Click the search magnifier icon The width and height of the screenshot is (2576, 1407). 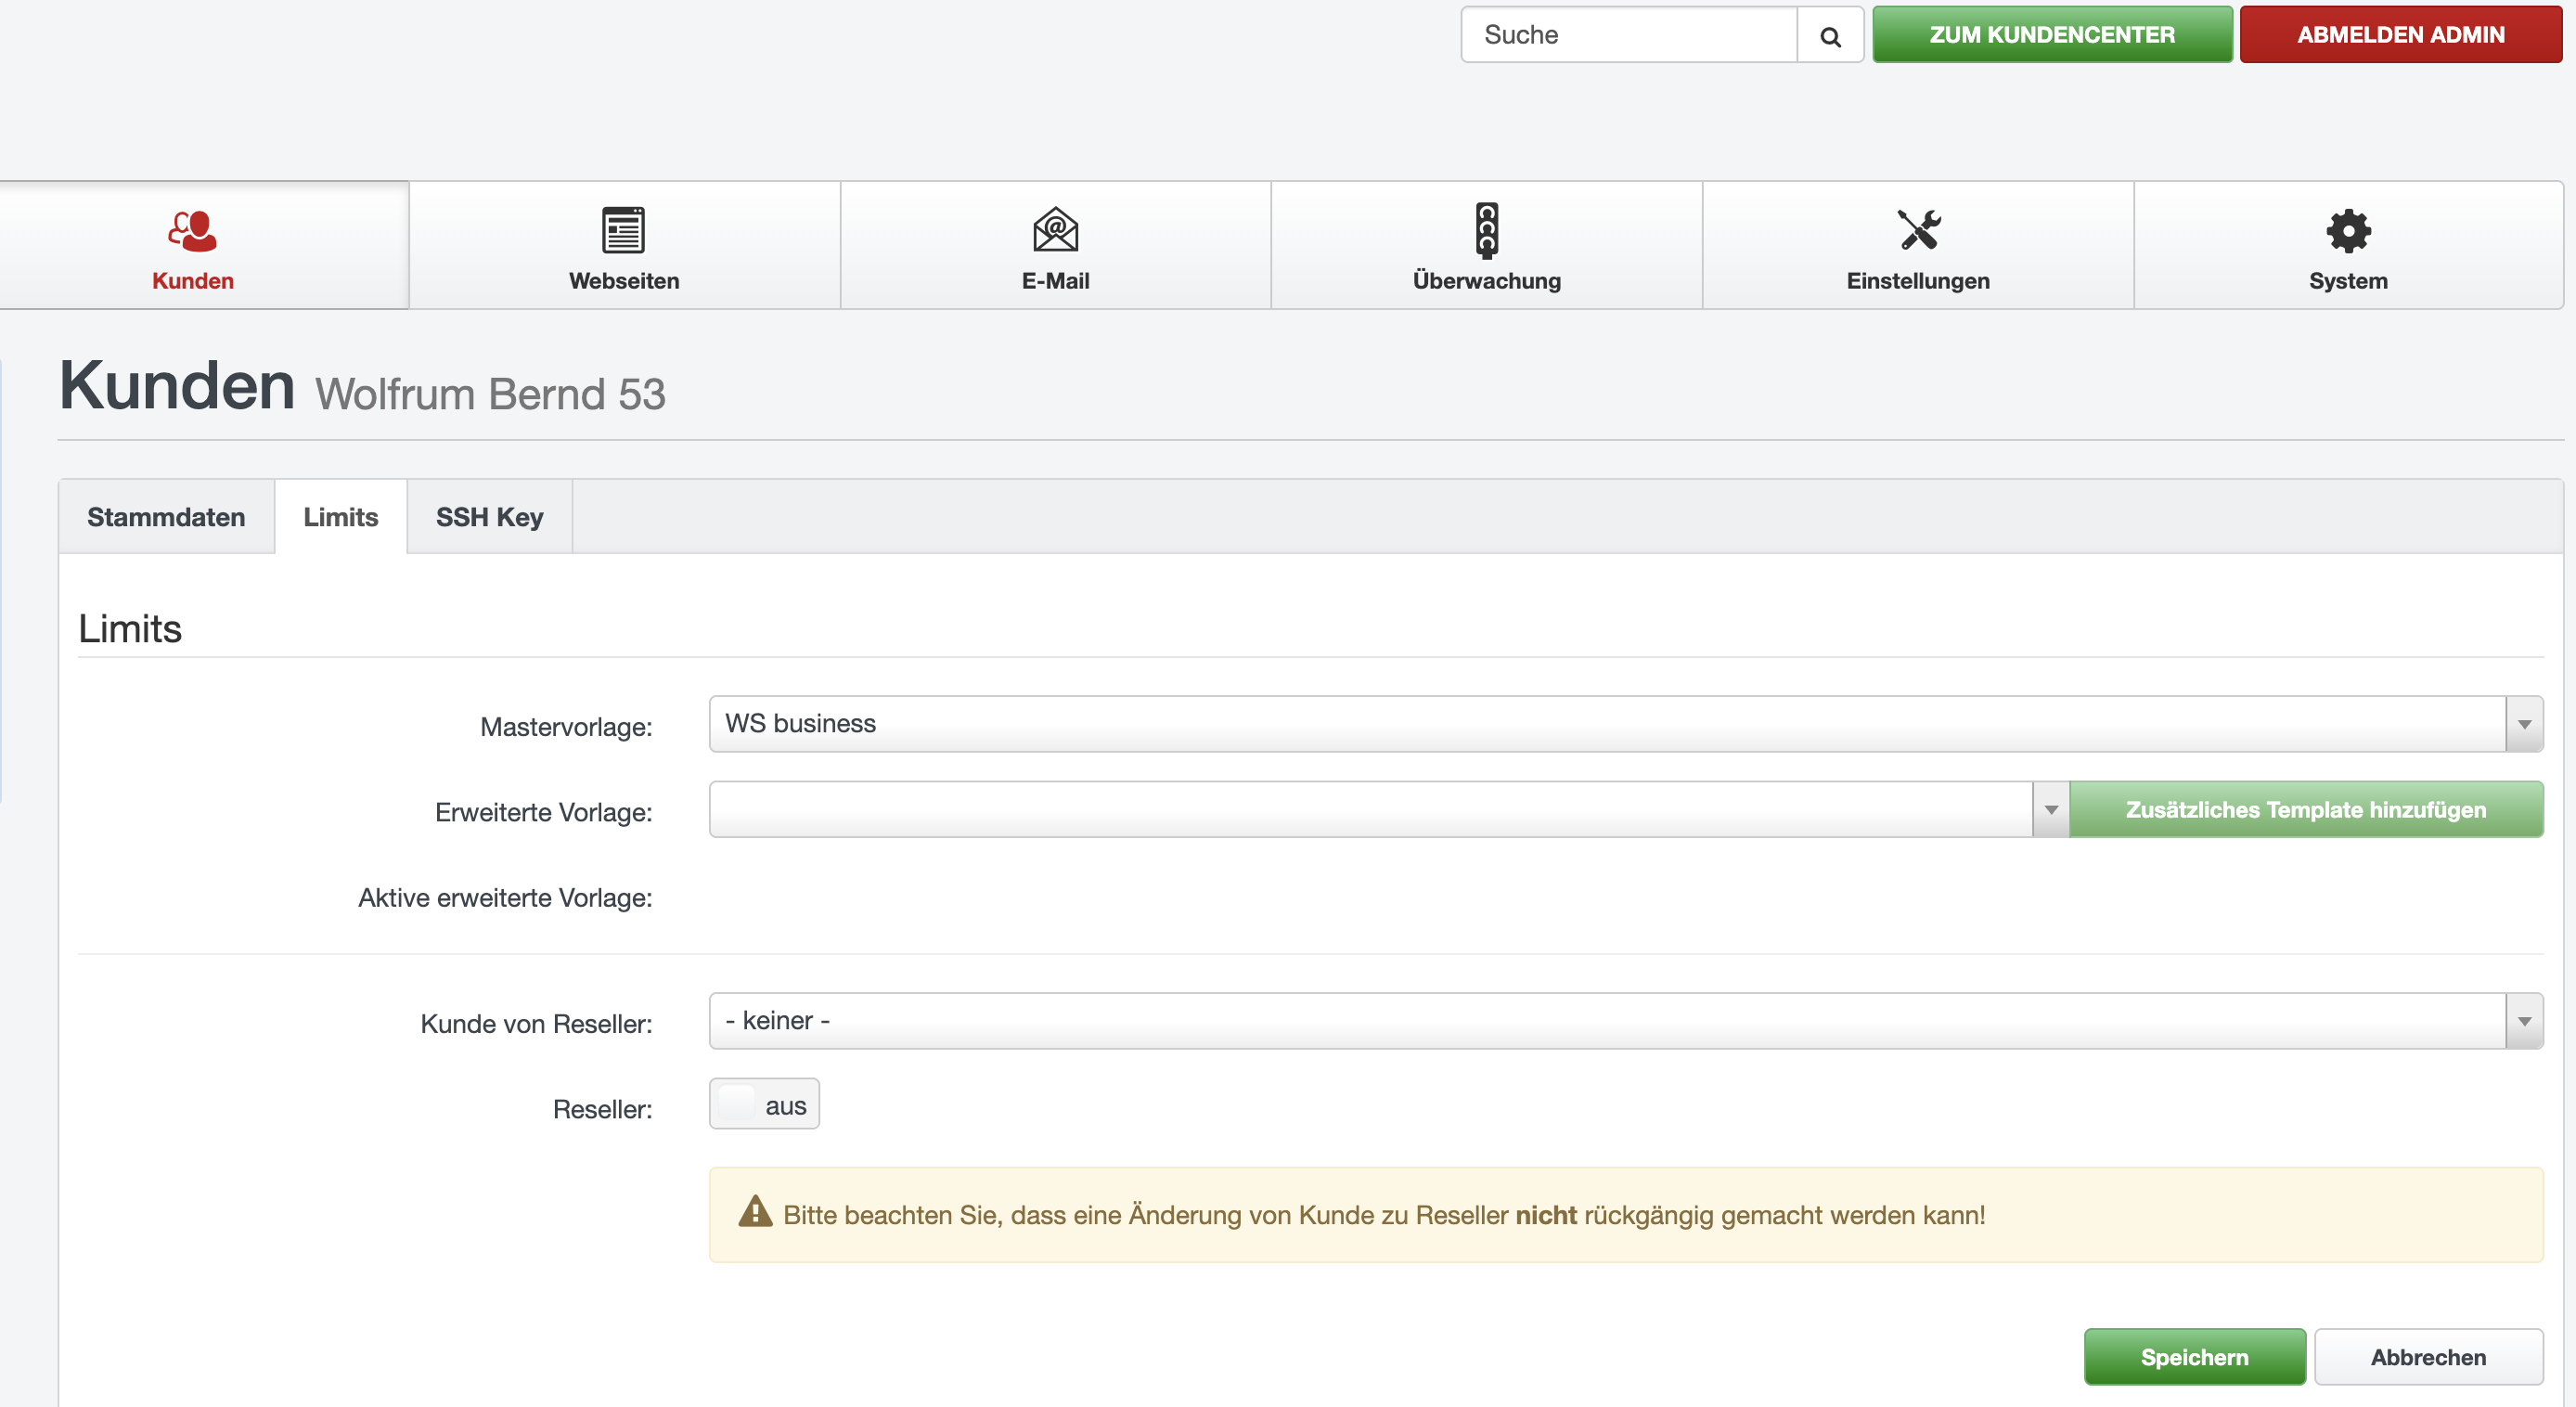(1830, 36)
